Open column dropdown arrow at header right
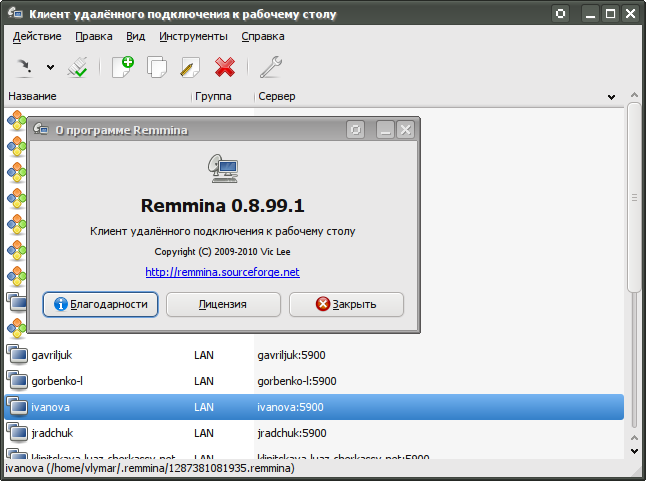646x481 pixels. pos(611,97)
